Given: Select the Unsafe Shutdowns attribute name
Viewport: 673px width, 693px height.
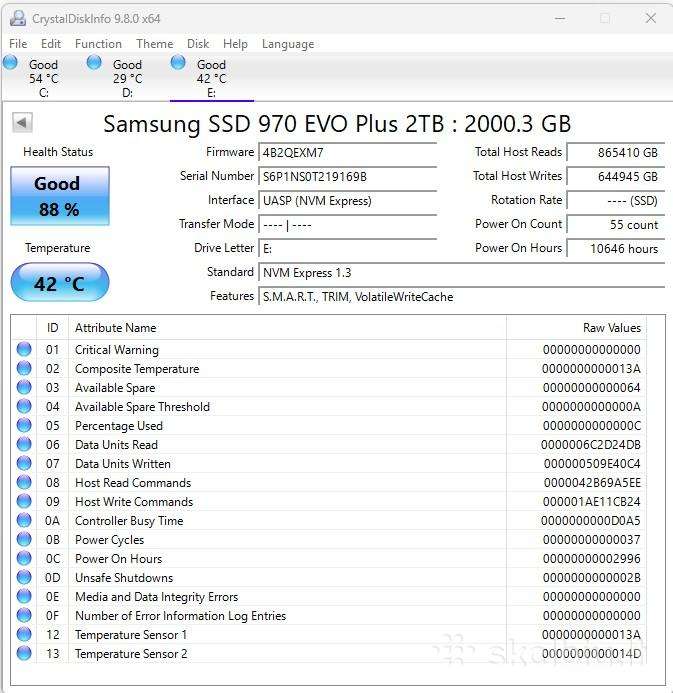Looking at the screenshot, I should click(x=124, y=578).
